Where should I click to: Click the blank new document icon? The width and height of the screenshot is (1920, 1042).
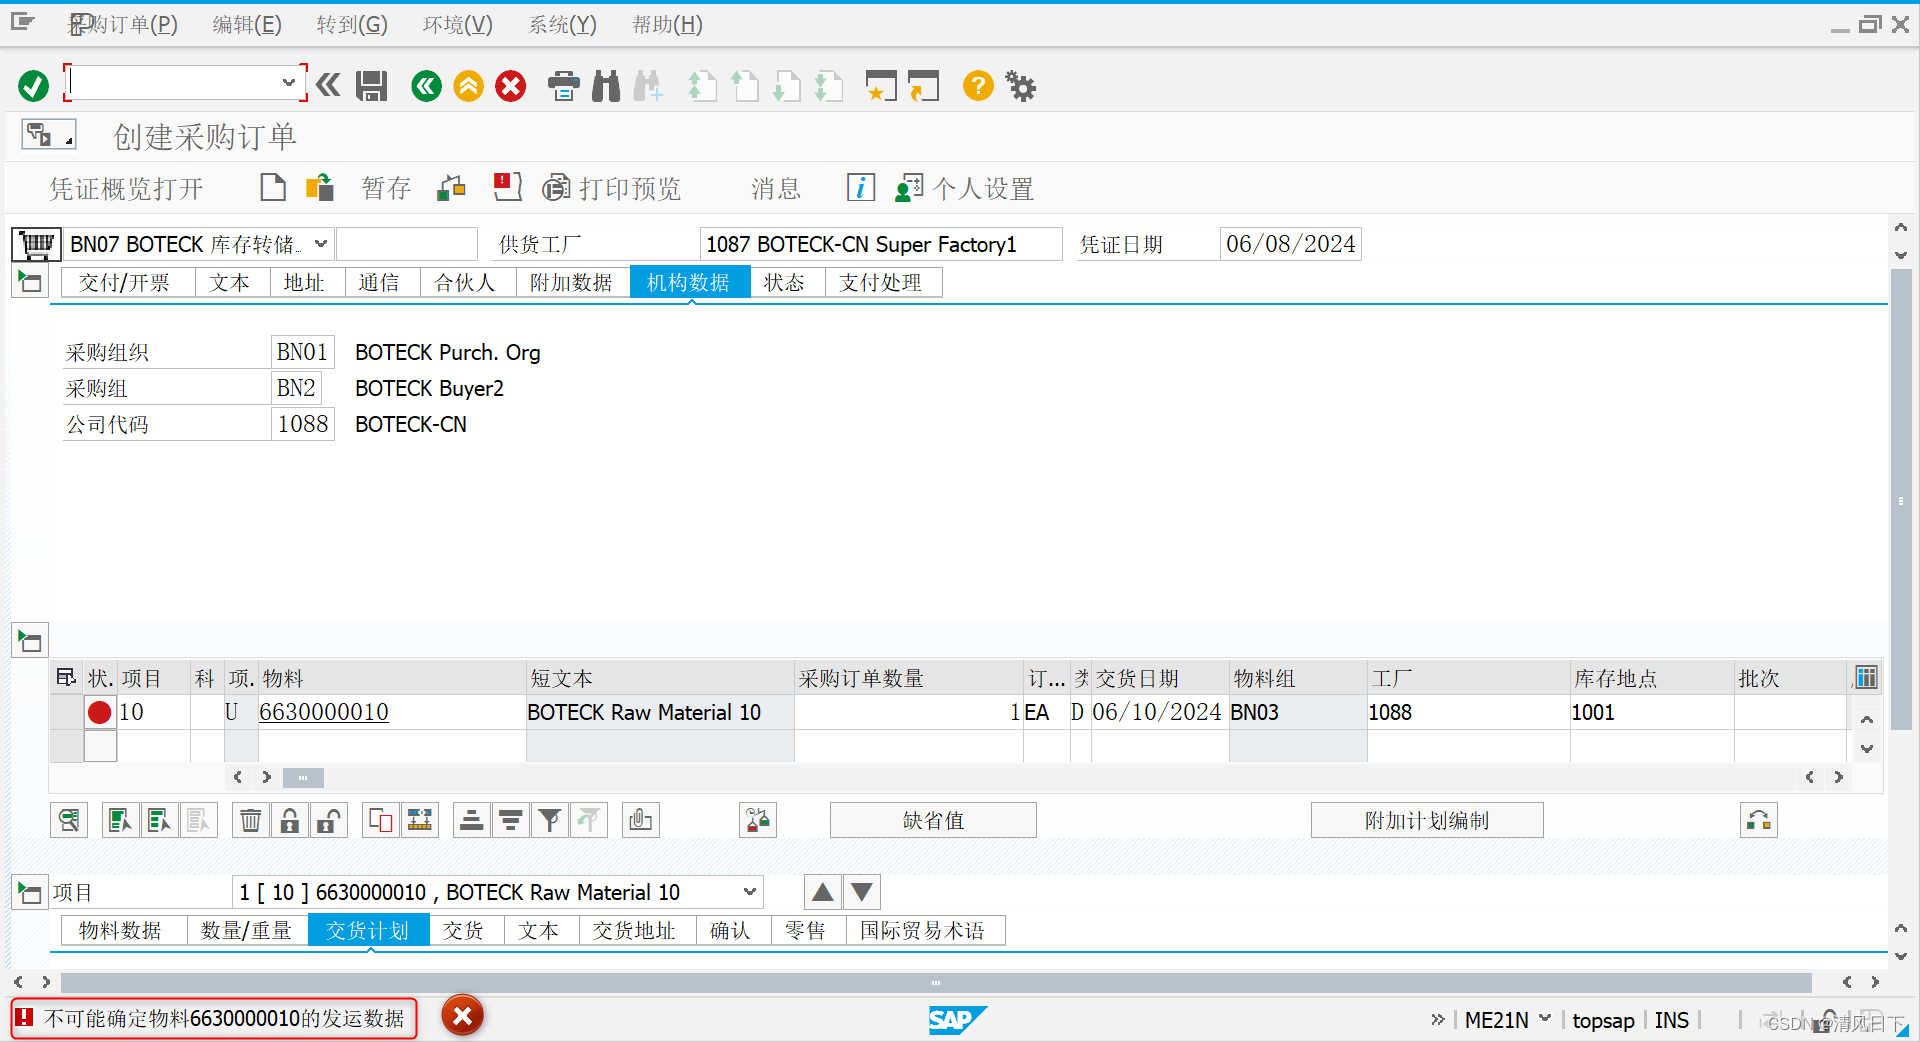tap(273, 187)
